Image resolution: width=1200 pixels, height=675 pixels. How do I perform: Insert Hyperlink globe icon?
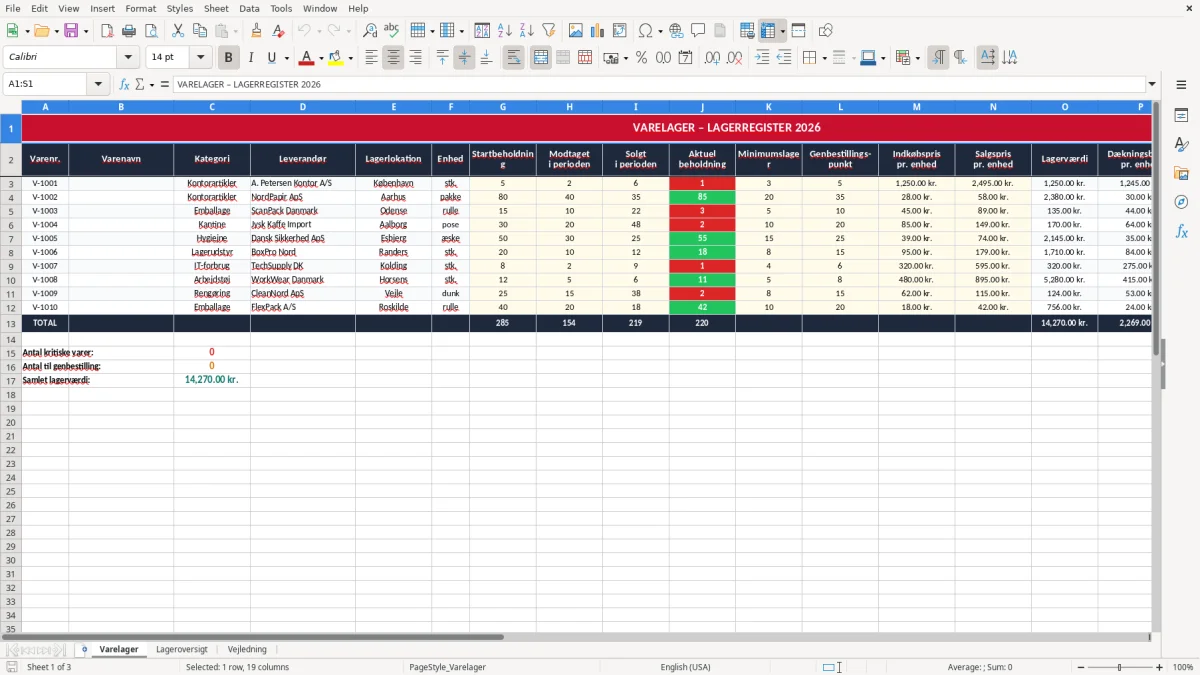coord(677,31)
